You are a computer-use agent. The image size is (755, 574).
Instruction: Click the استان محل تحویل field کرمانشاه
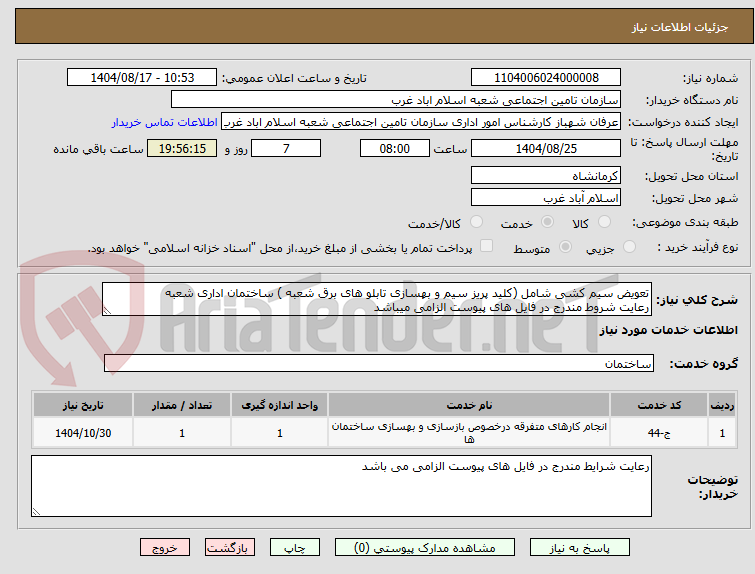coord(546,176)
